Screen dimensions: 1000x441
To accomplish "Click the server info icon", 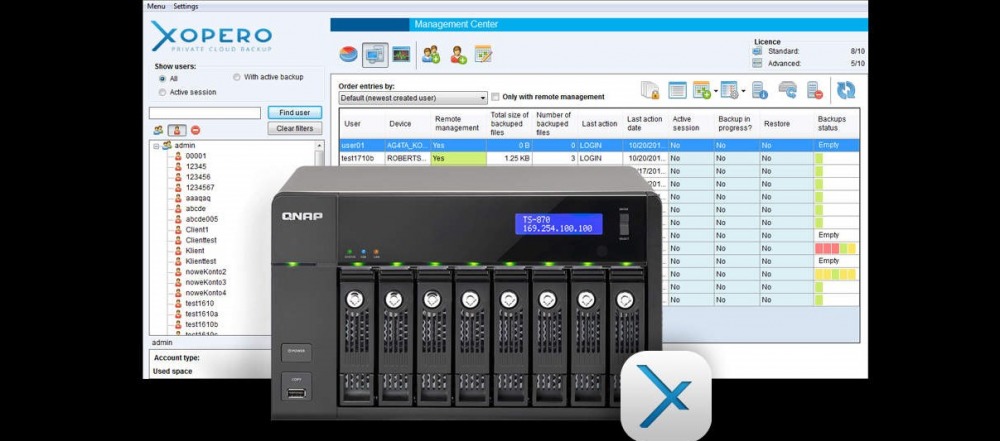I will [759, 90].
